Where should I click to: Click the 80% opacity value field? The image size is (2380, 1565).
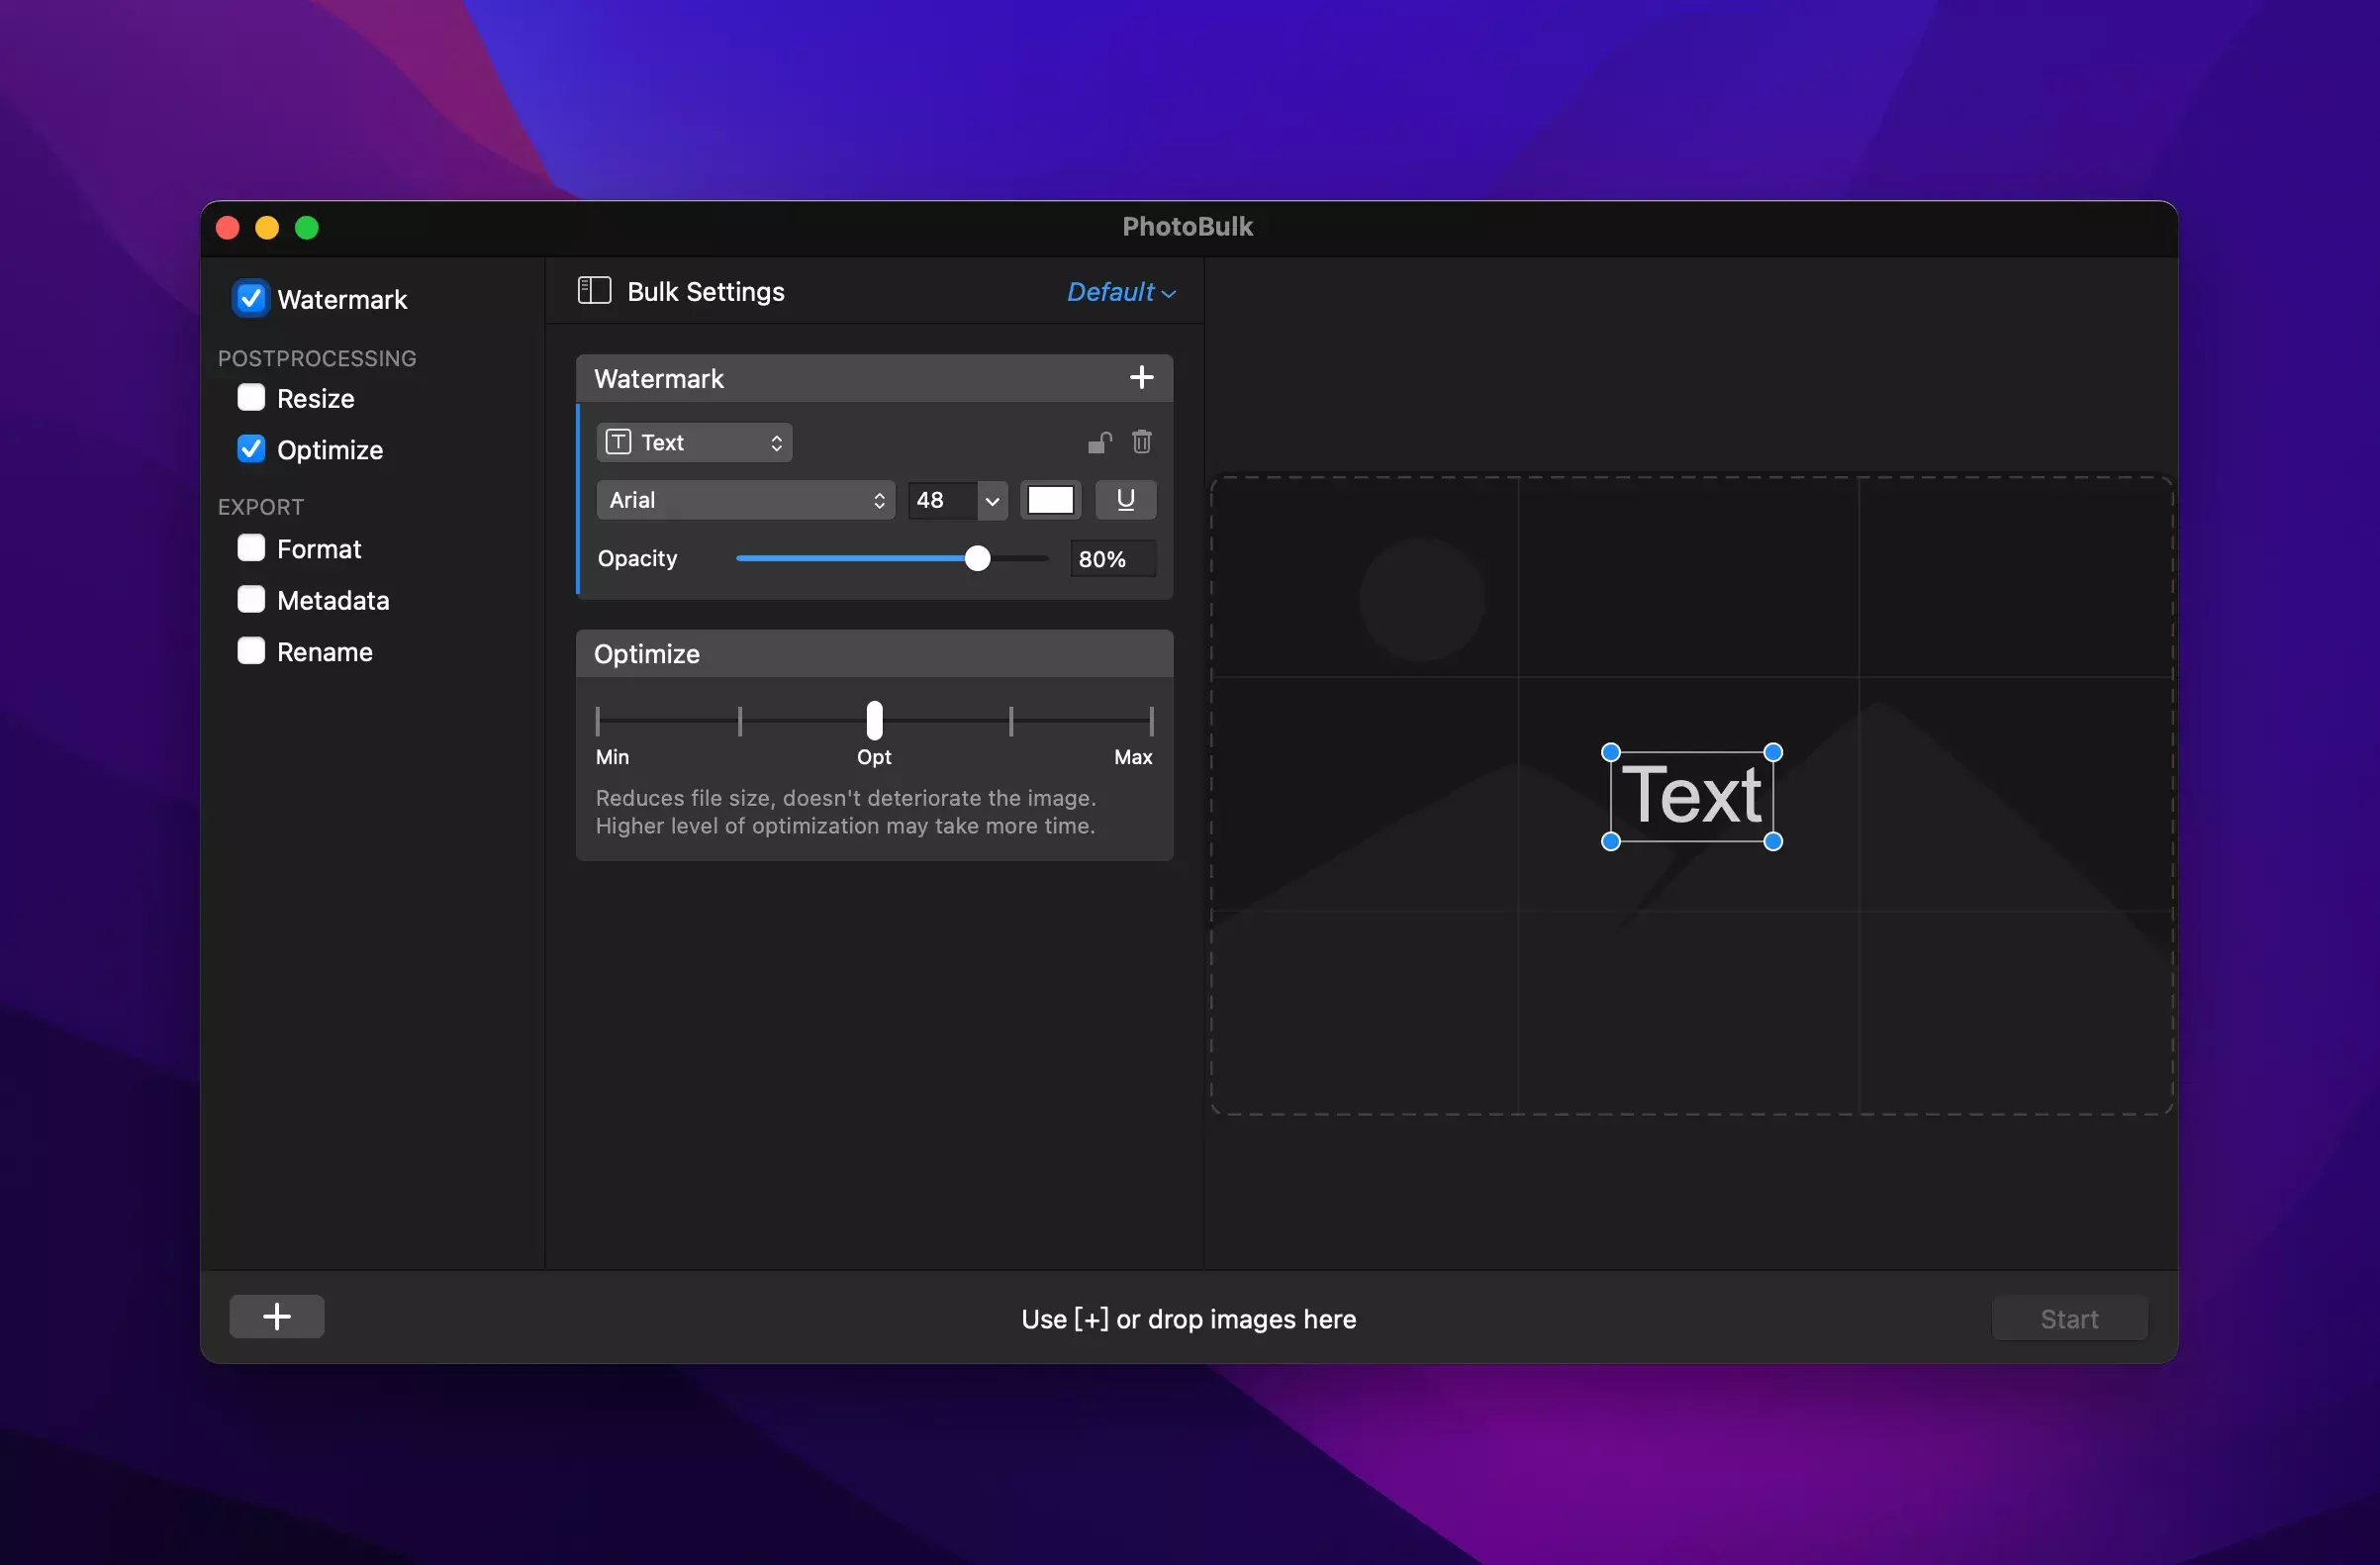coord(1111,559)
